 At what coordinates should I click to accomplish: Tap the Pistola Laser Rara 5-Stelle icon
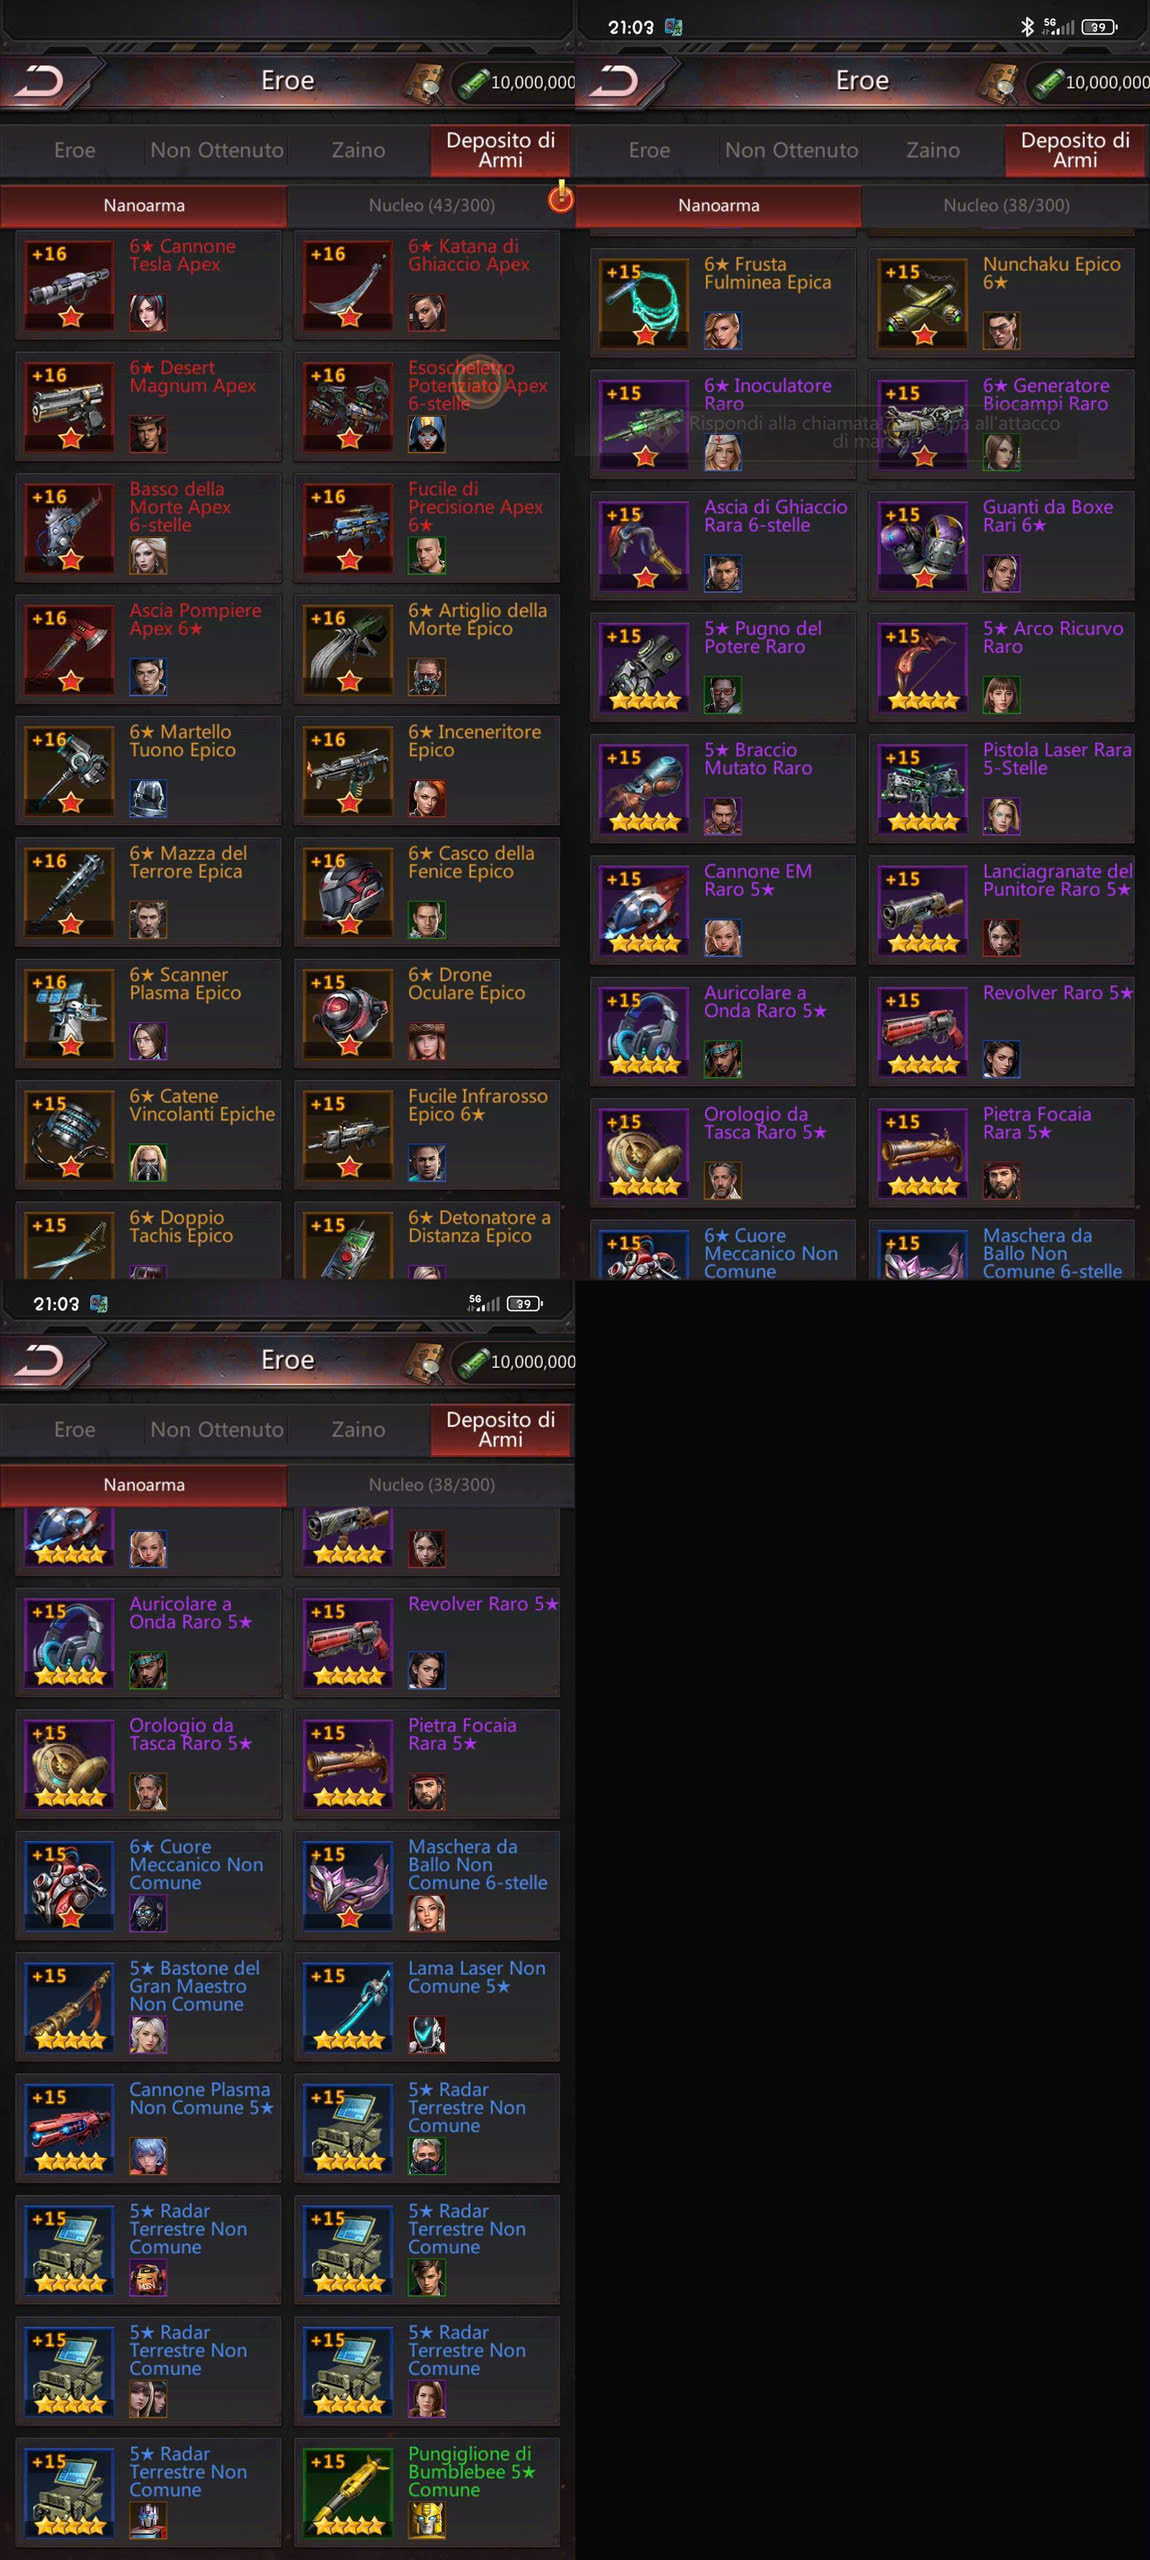pyautogui.click(x=923, y=788)
